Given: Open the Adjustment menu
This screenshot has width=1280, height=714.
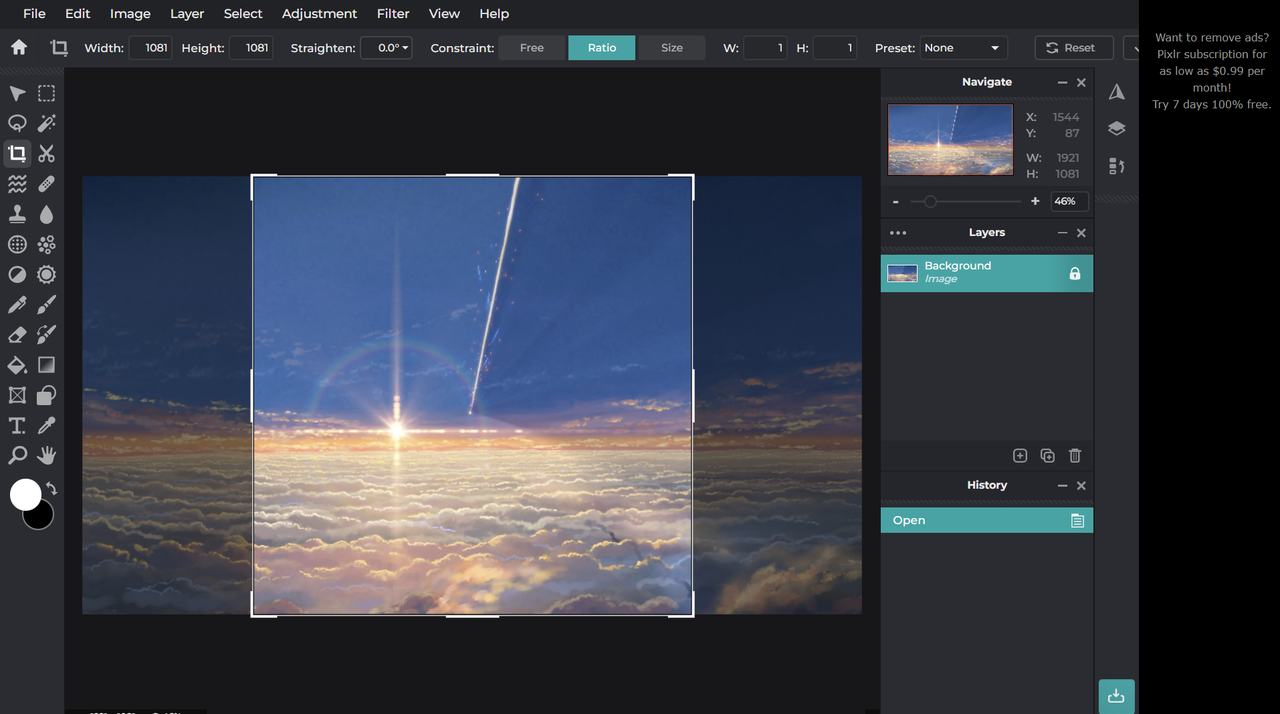Looking at the screenshot, I should (x=319, y=14).
